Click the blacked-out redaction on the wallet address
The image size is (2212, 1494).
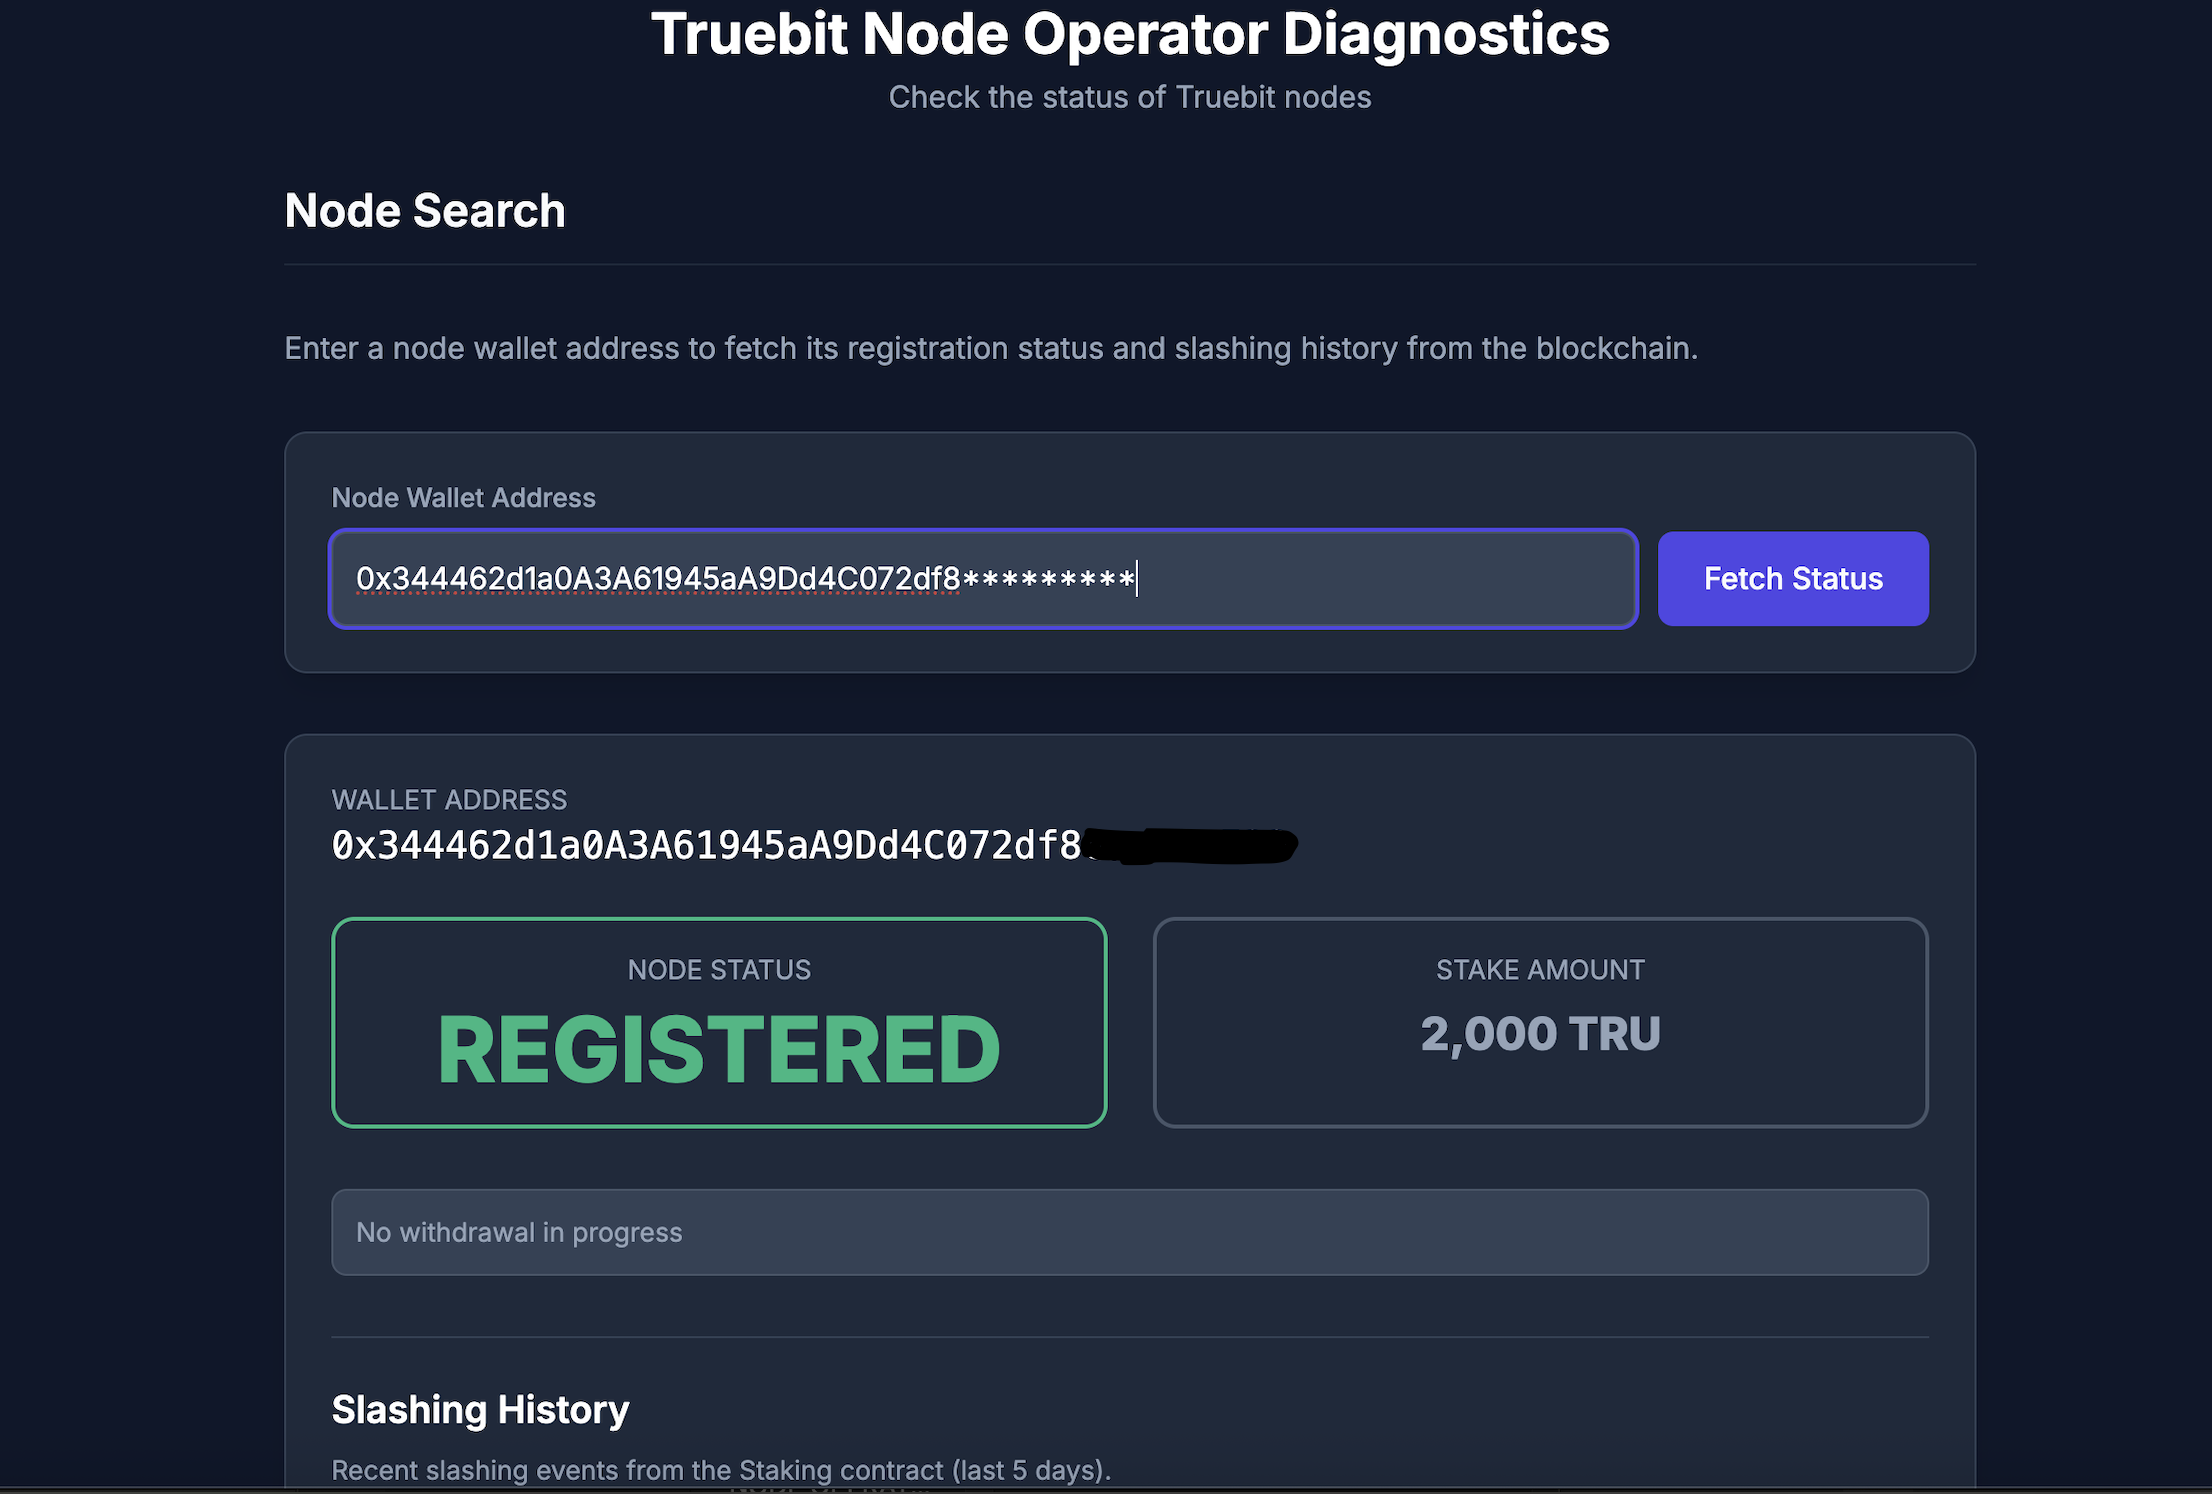click(x=1190, y=846)
